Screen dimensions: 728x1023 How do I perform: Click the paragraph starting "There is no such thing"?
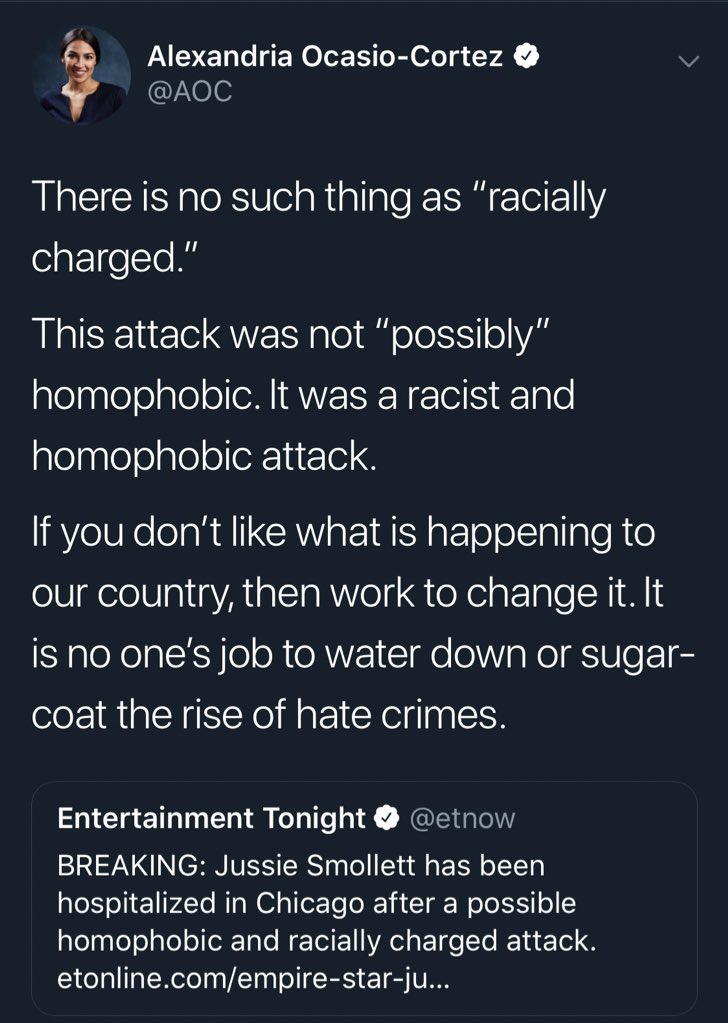[319, 227]
